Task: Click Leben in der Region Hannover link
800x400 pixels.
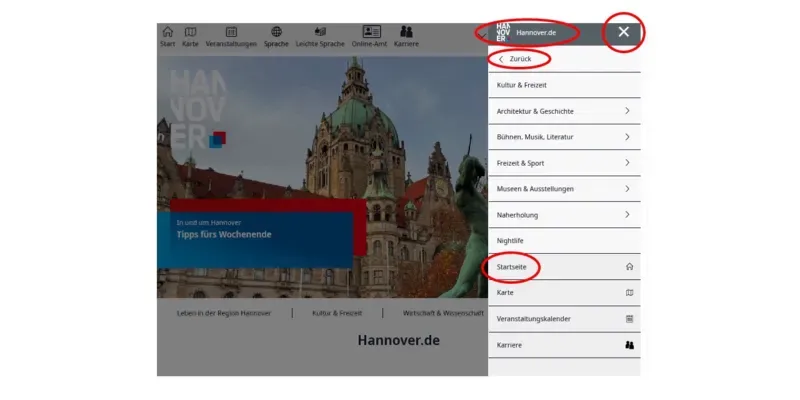Action: point(224,313)
